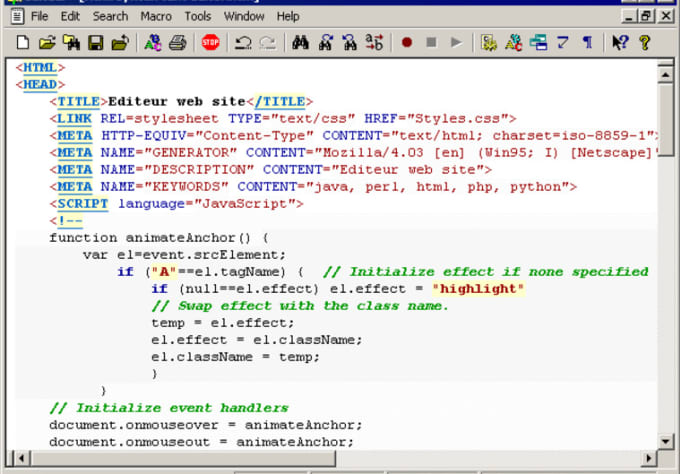Image resolution: width=680 pixels, height=474 pixels.
Task: Click the vertical scrollbar thumb
Action: pyautogui.click(x=665, y=120)
